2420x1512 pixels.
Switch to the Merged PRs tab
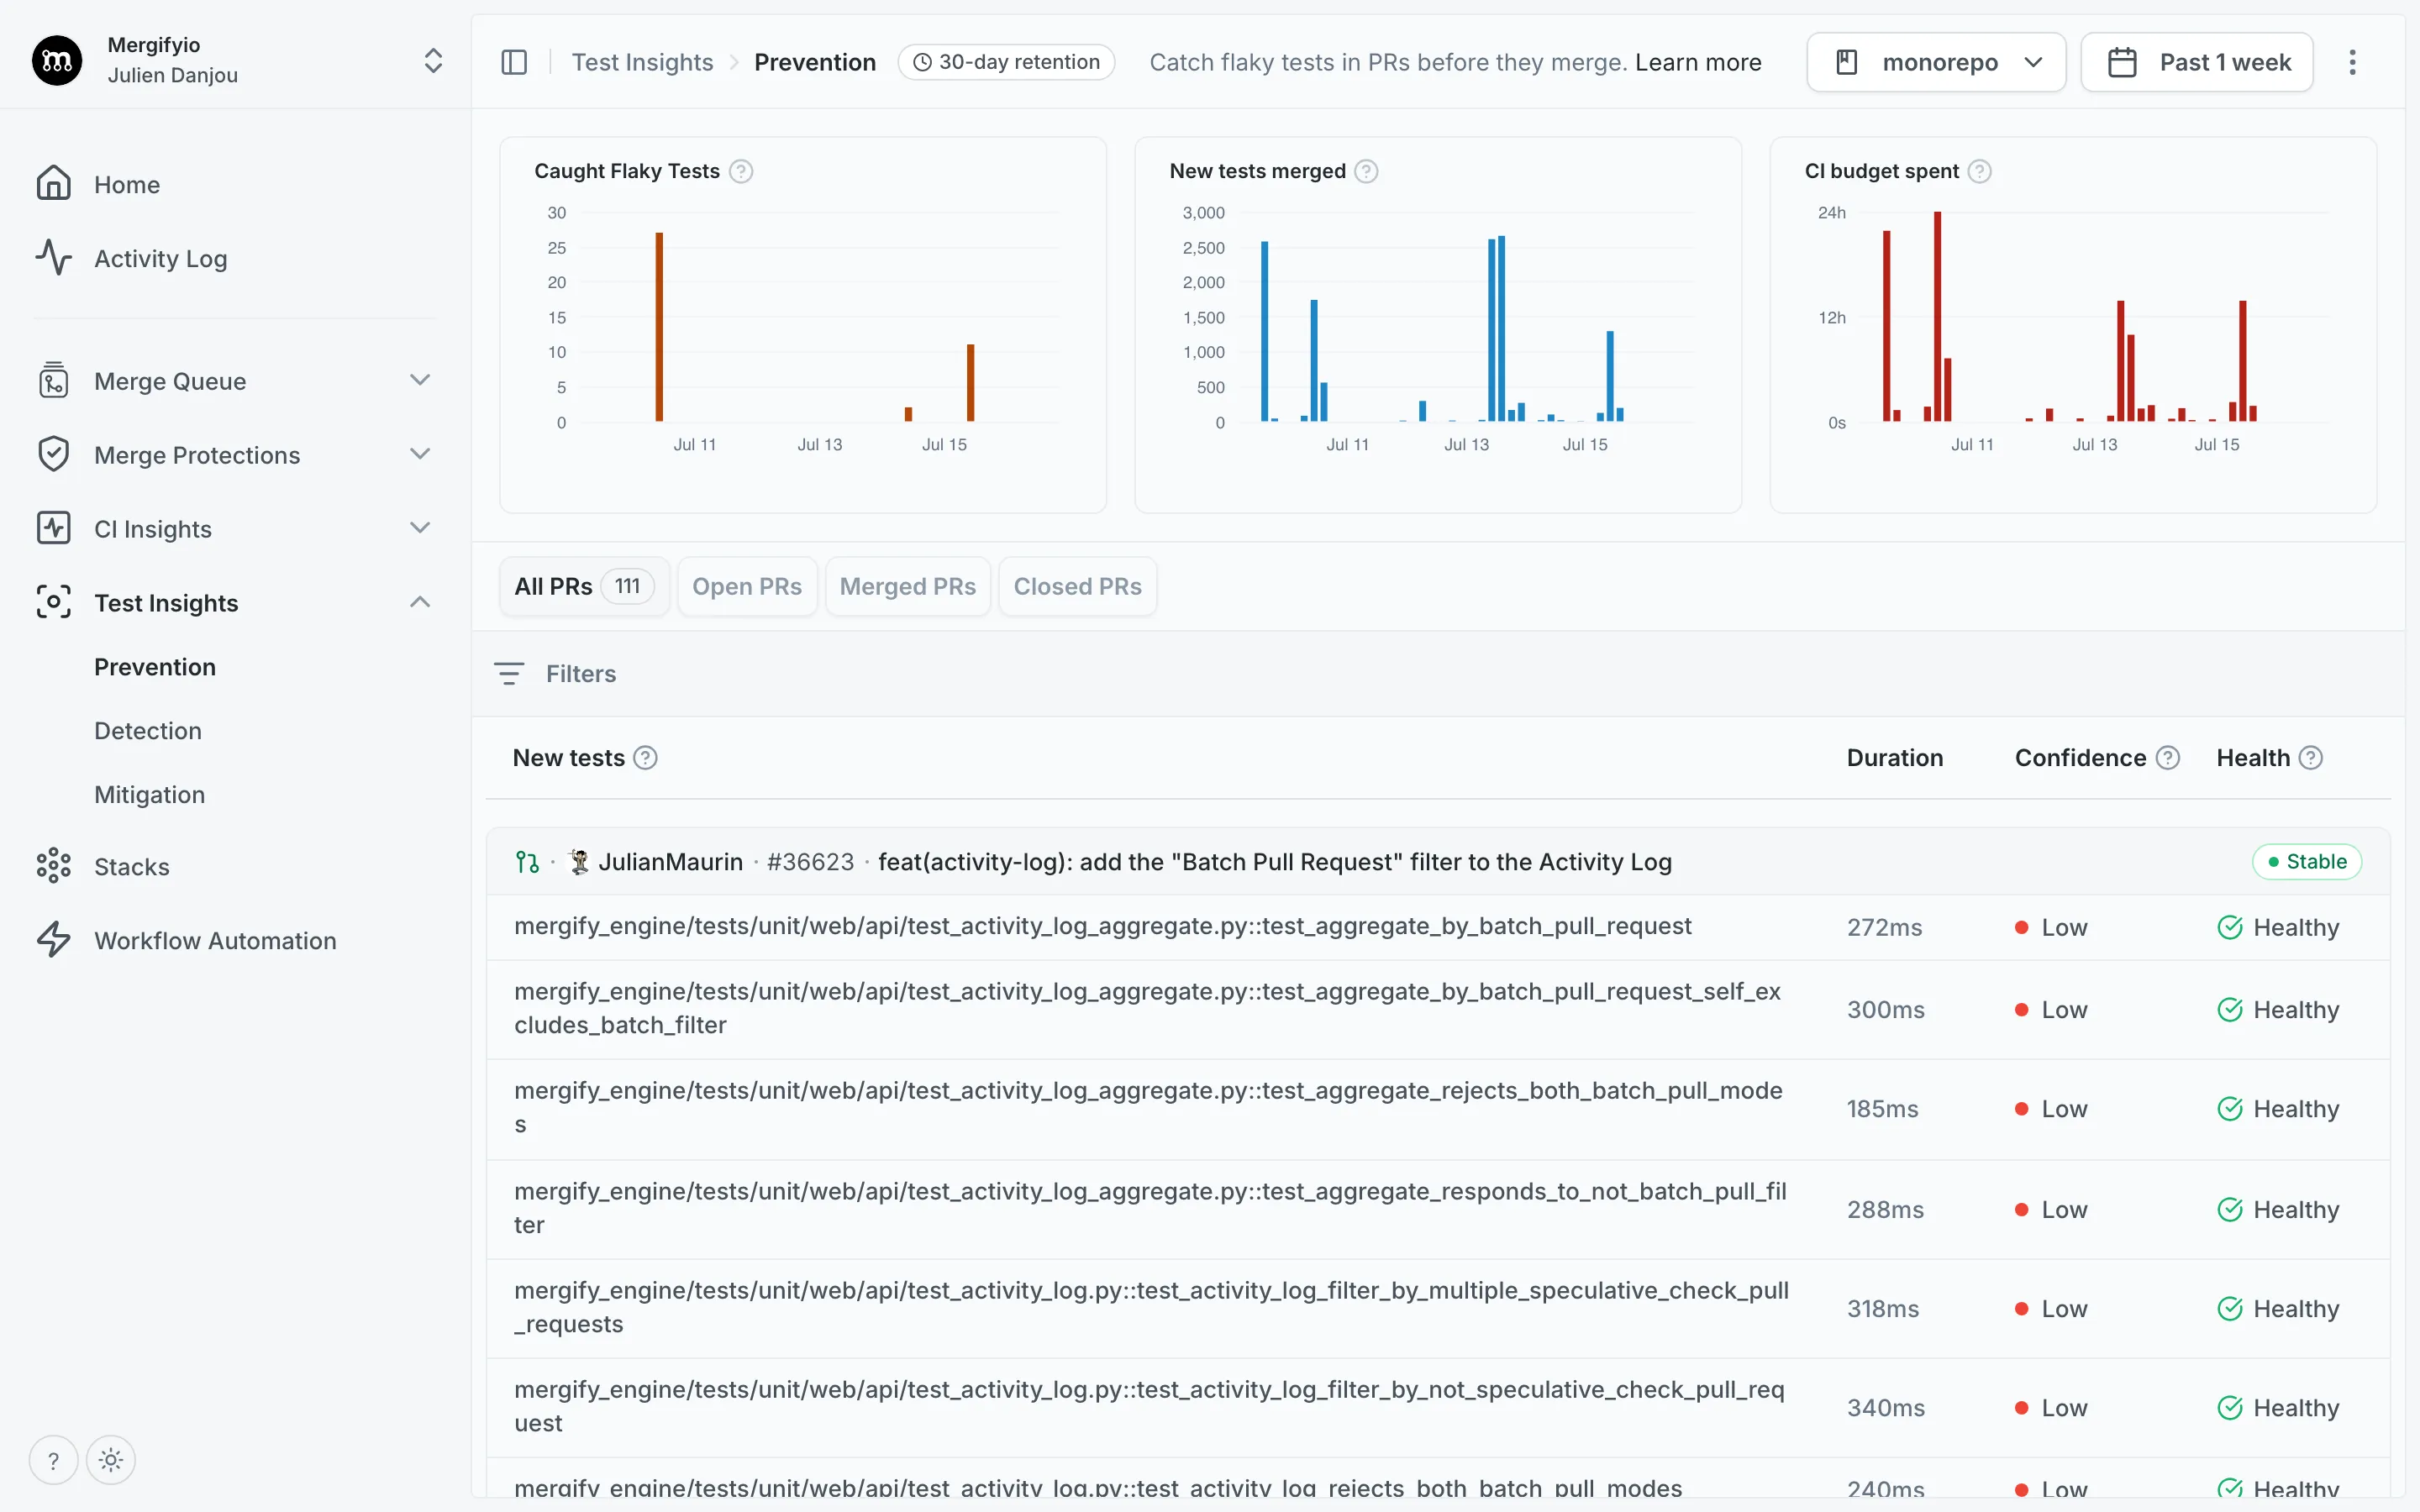click(x=908, y=586)
